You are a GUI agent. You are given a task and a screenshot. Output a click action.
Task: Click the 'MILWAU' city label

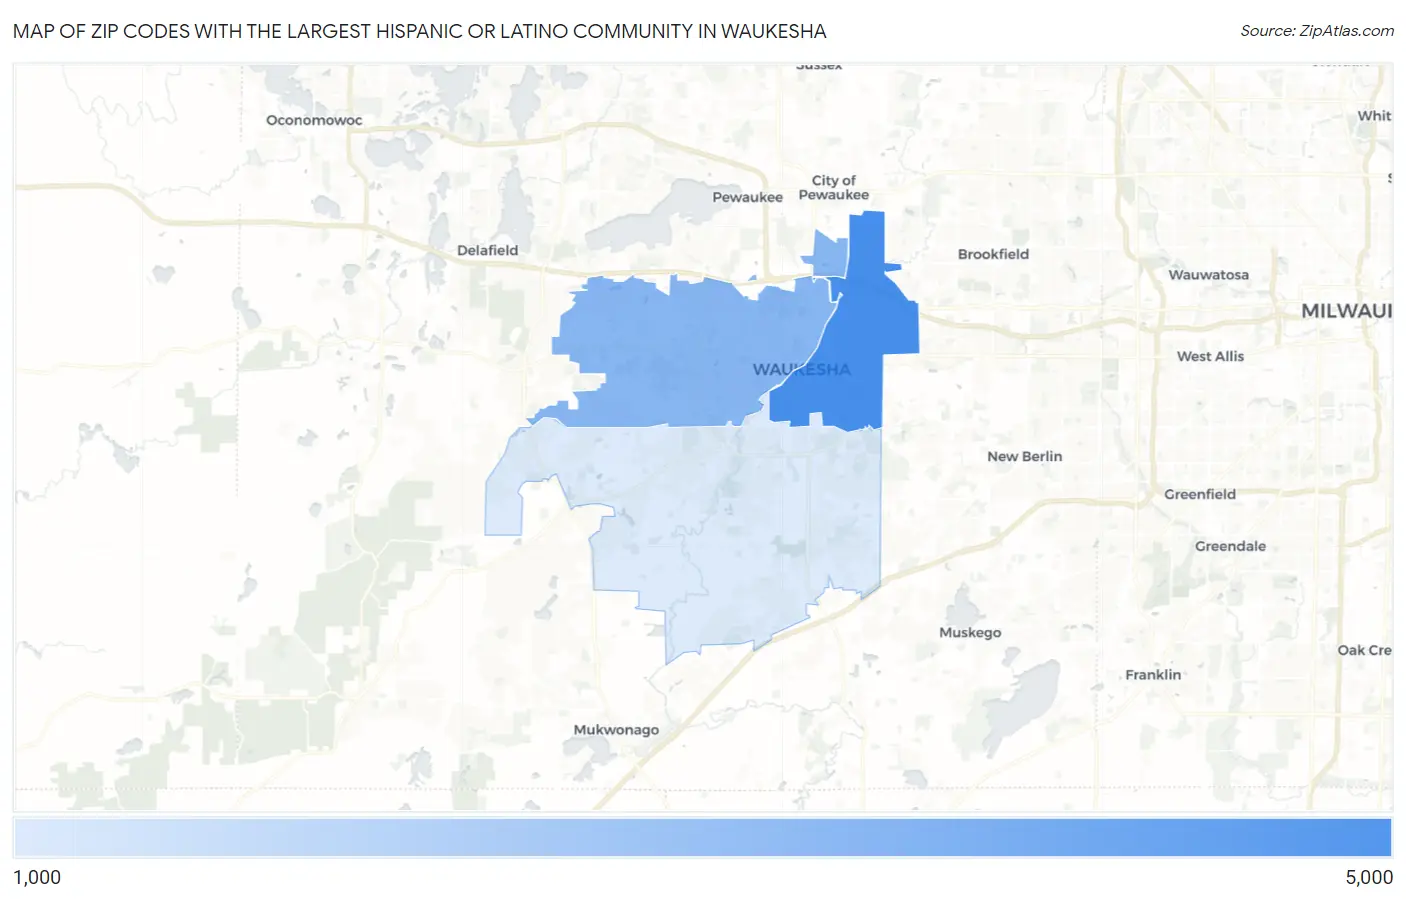tap(1346, 311)
